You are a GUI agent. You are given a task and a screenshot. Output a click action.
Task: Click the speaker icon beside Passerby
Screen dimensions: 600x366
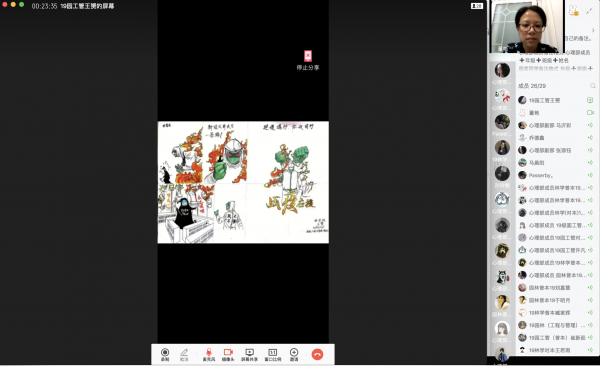pyautogui.click(x=590, y=175)
